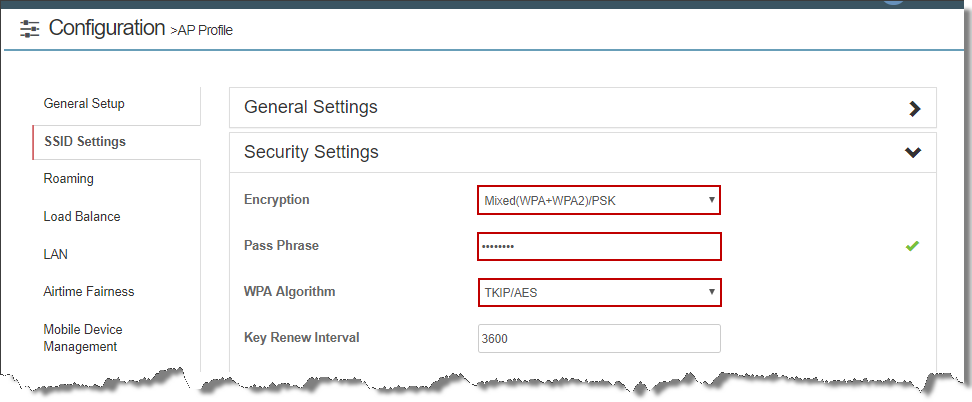
Task: Open the Airtime Fairness settings
Action: click(x=89, y=291)
